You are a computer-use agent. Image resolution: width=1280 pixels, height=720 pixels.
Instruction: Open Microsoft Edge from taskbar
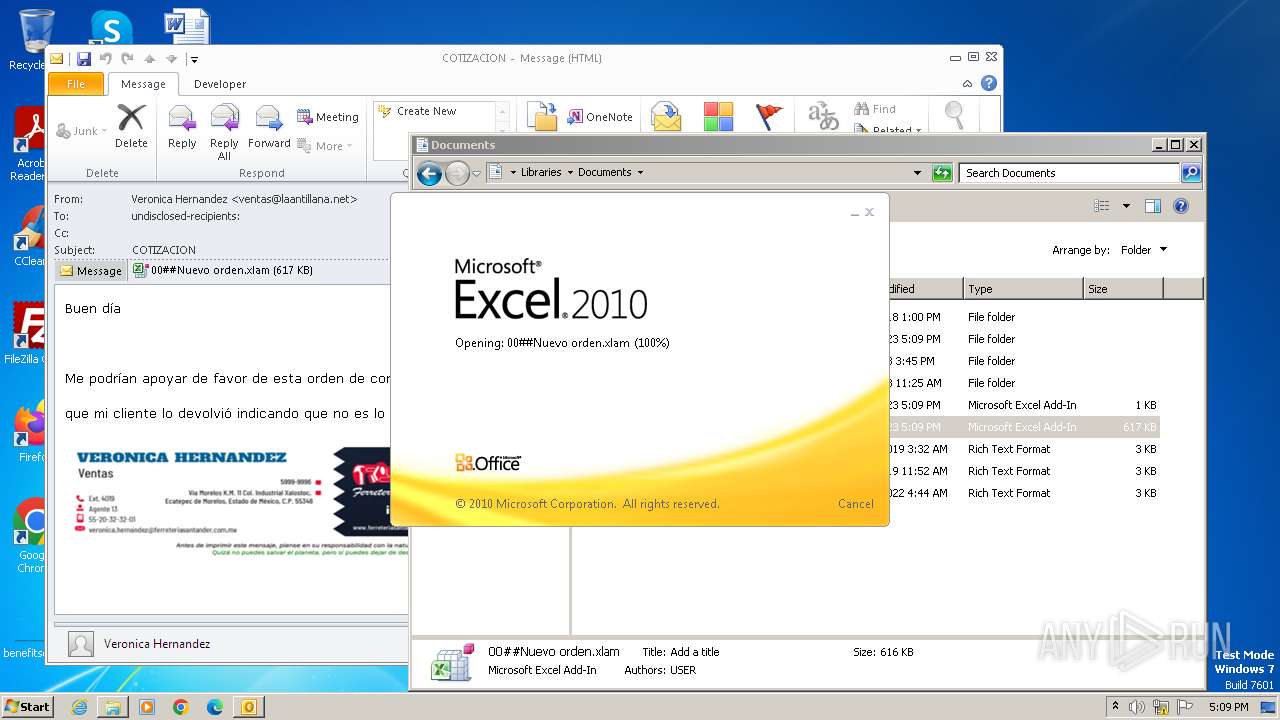(215, 707)
